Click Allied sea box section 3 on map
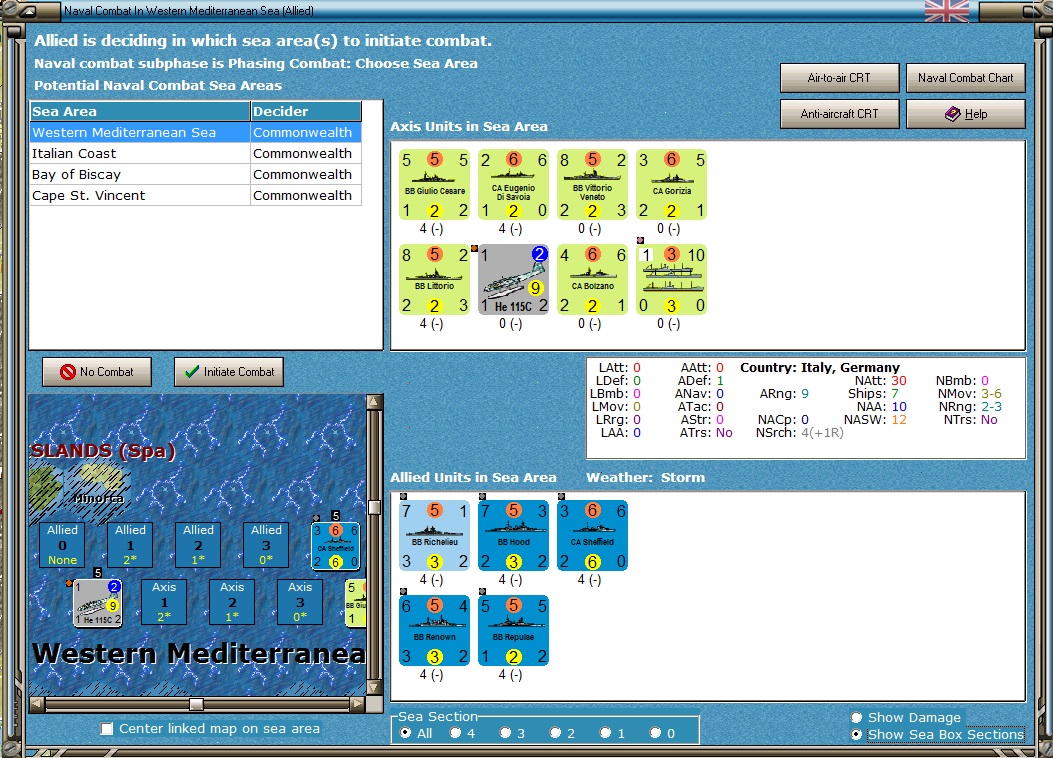 (266, 544)
